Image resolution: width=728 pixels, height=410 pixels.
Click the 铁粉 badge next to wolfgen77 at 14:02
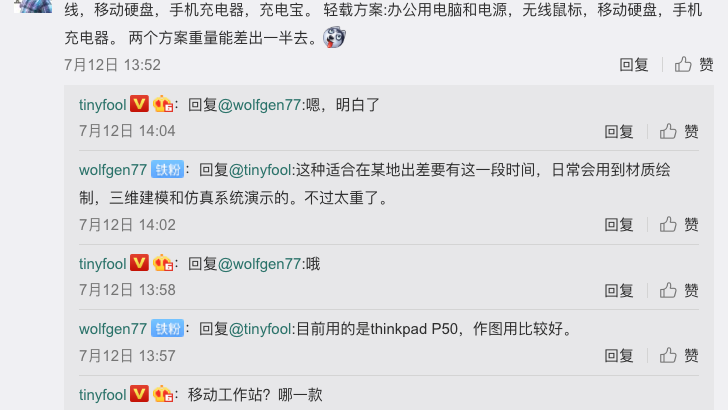167,169
